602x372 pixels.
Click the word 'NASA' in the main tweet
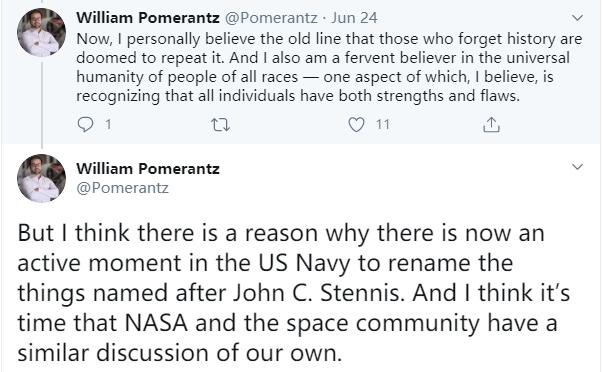click(156, 323)
